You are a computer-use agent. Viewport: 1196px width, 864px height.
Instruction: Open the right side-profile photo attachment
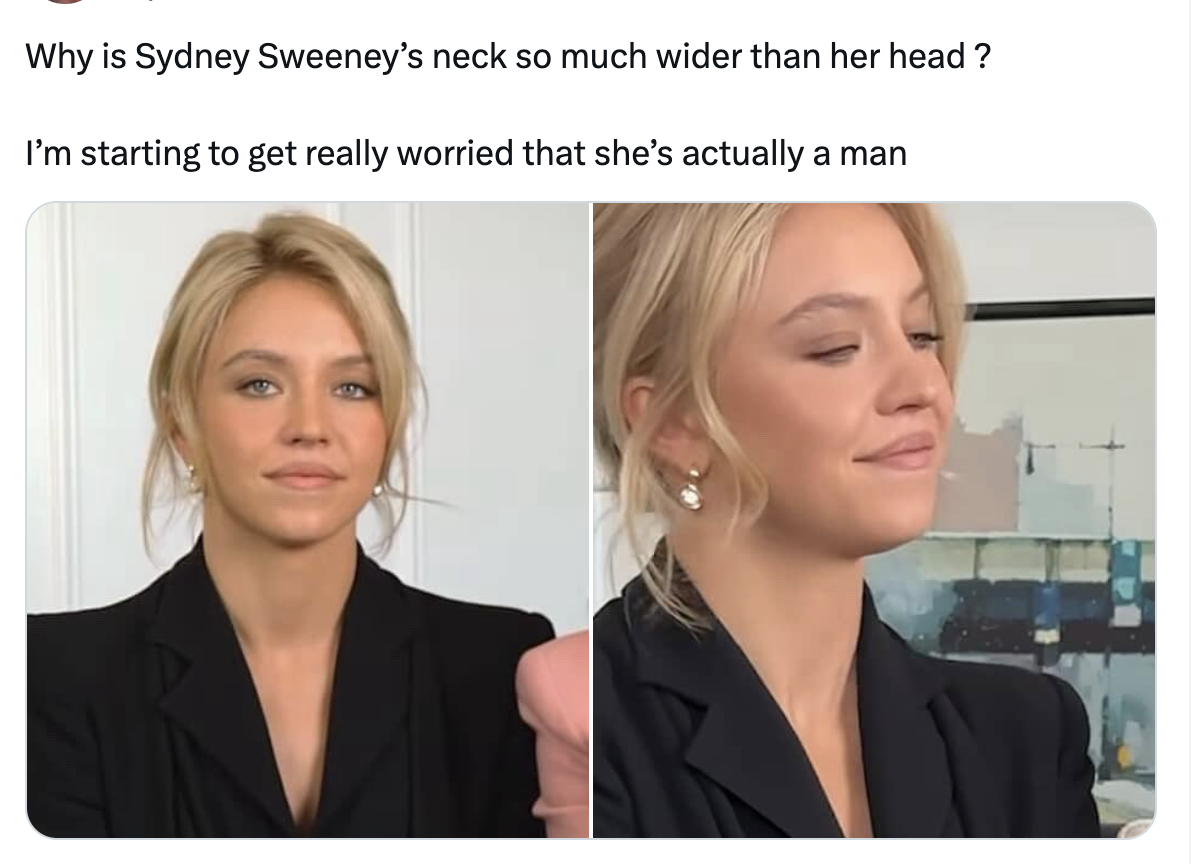[x=874, y=520]
